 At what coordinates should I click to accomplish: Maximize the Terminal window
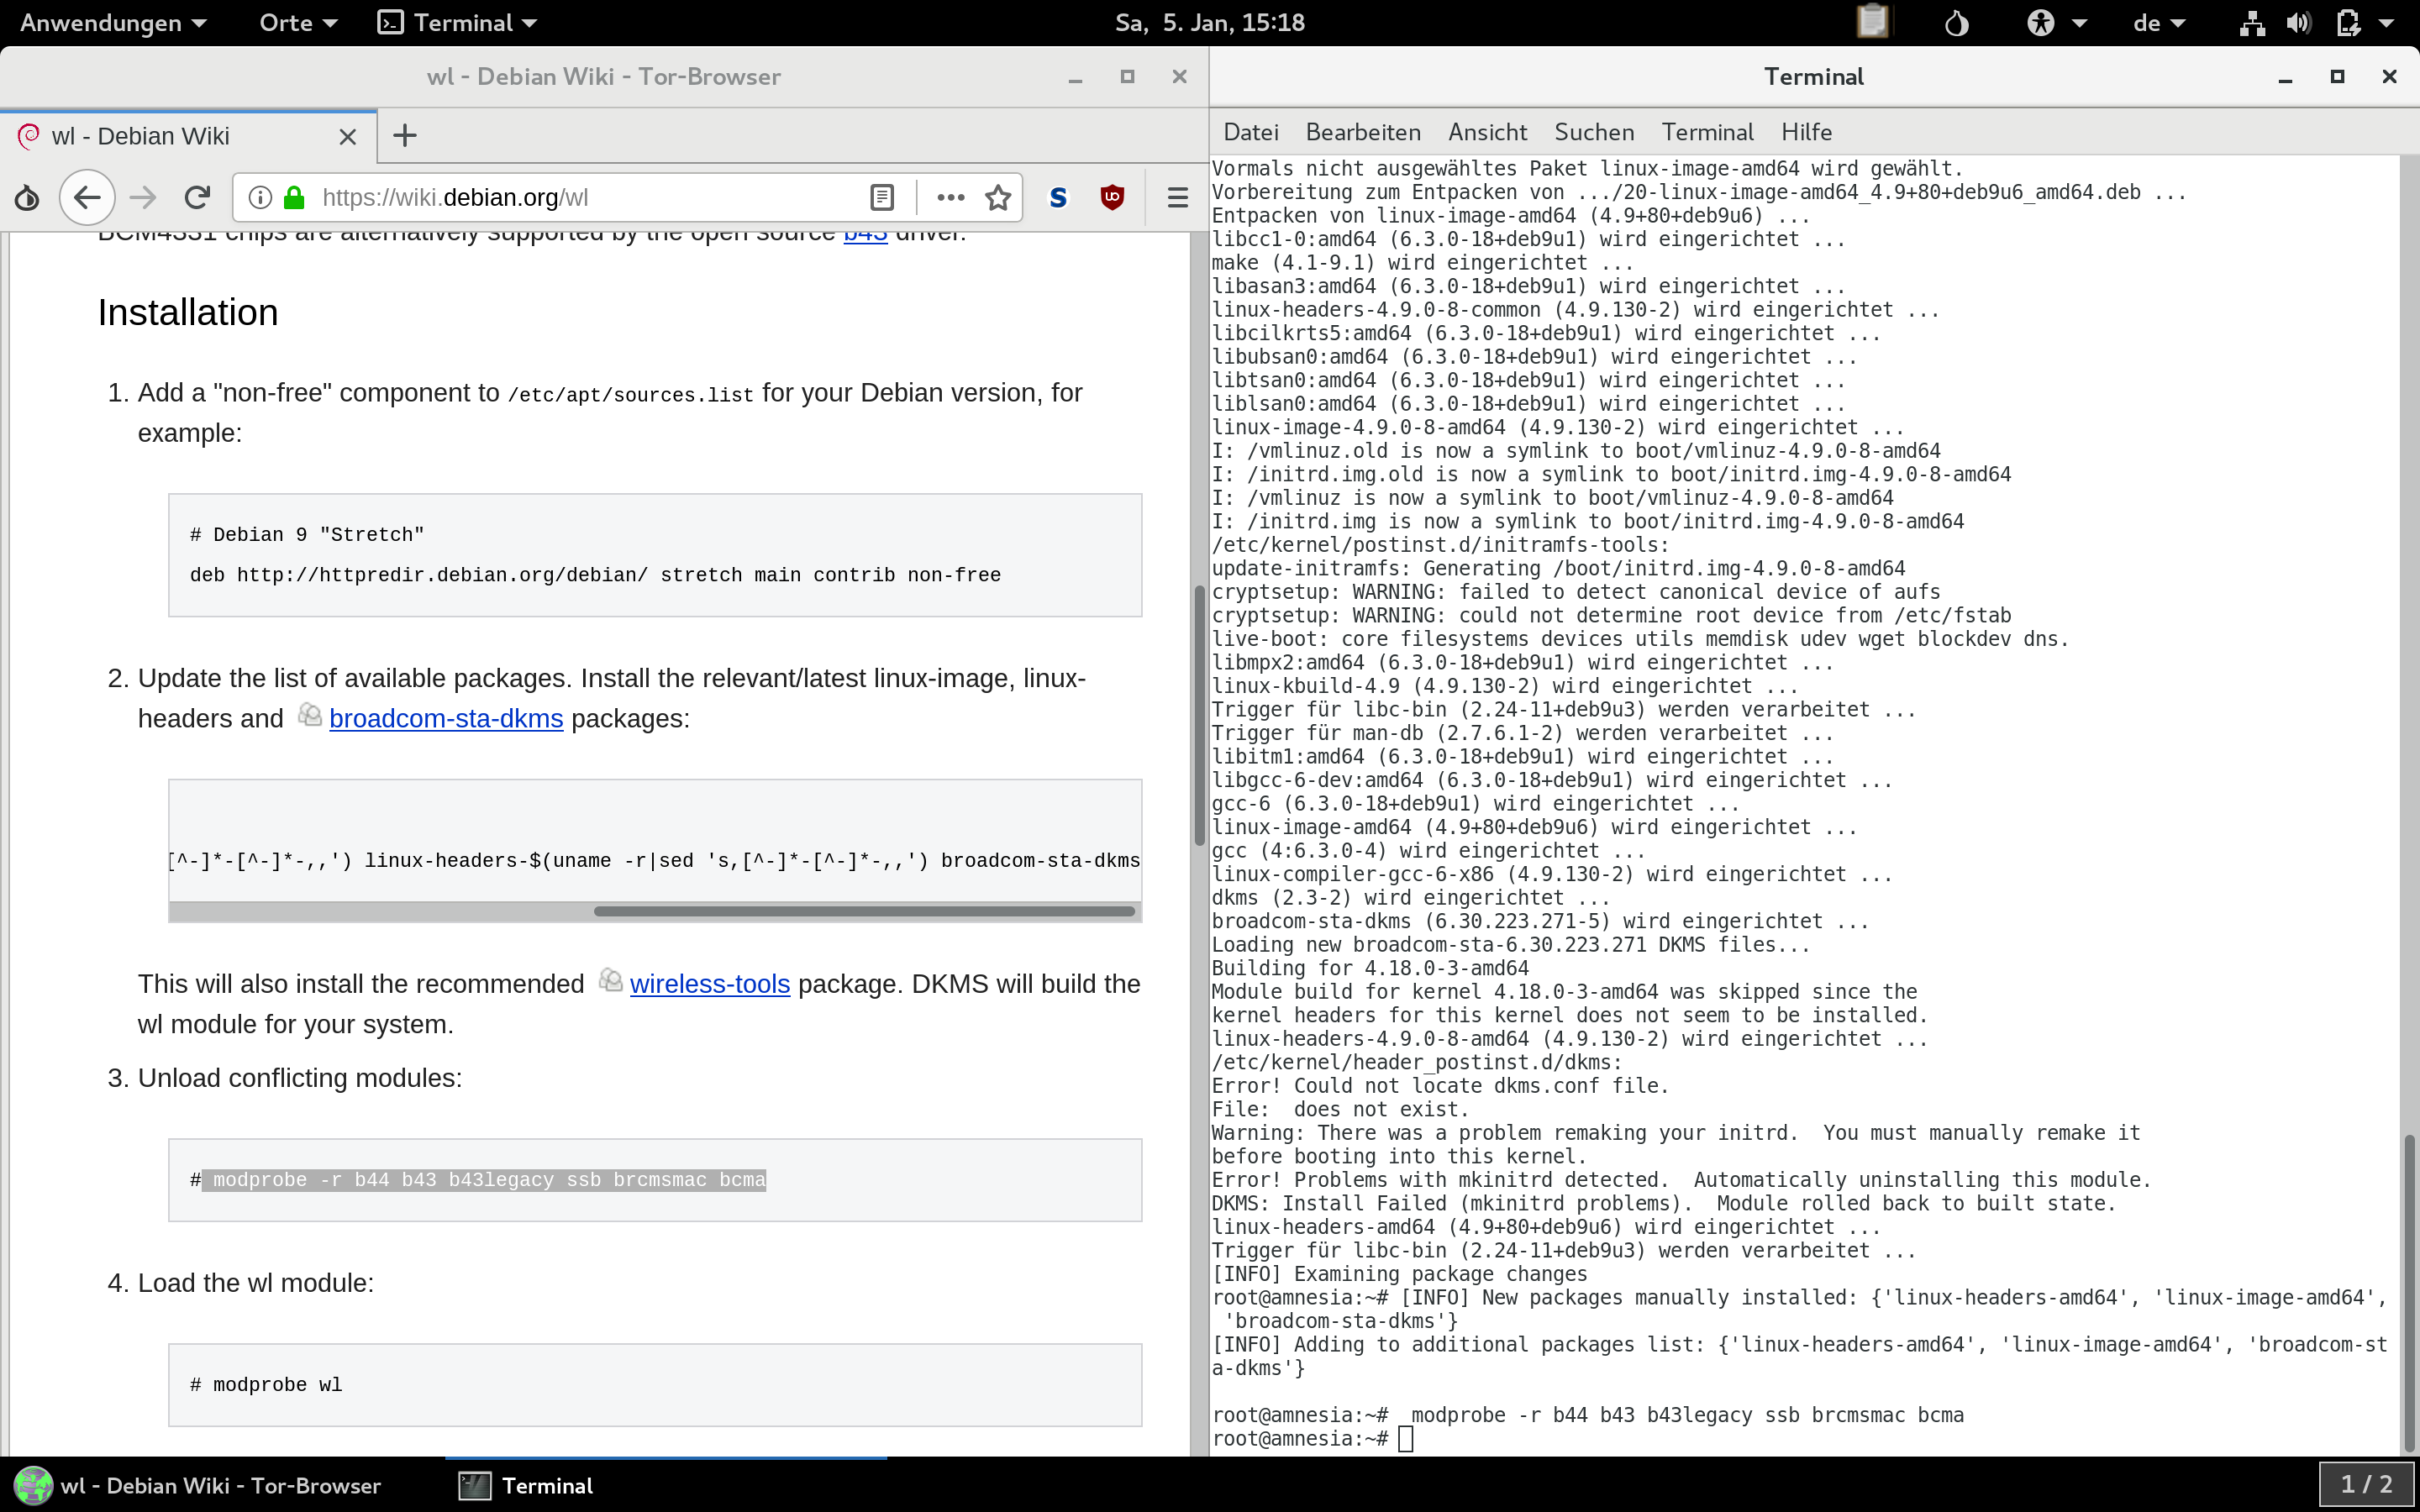[2337, 77]
